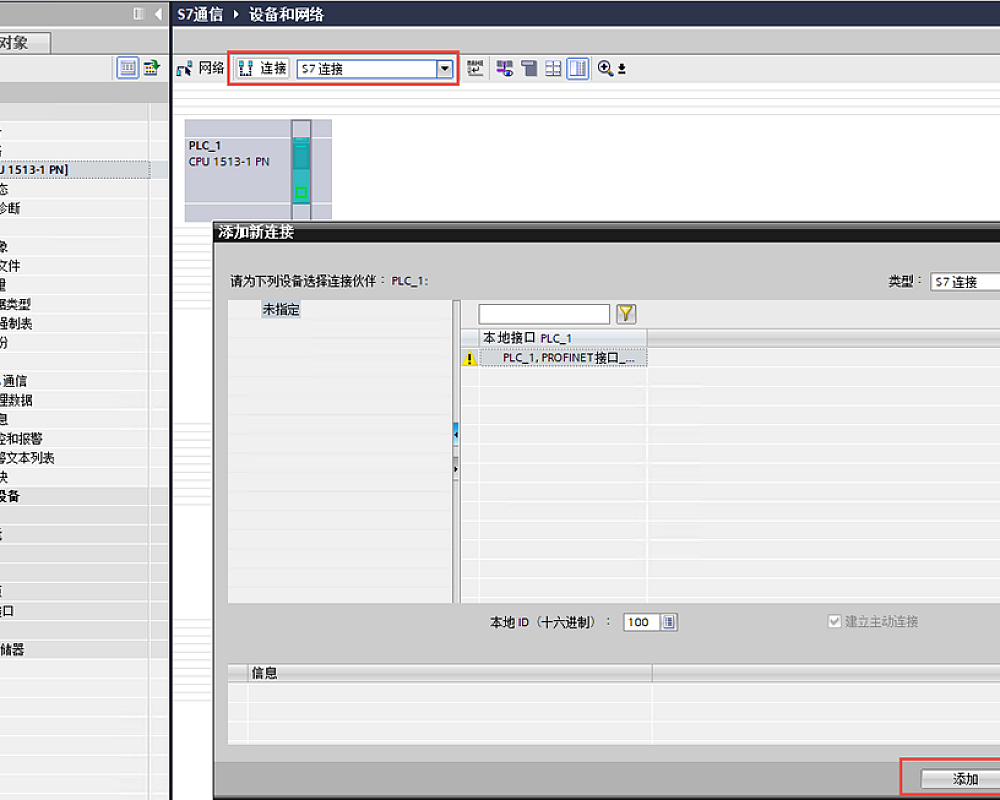
Task: Select 未指定 (Unspecified) partner in list
Action: [281, 310]
